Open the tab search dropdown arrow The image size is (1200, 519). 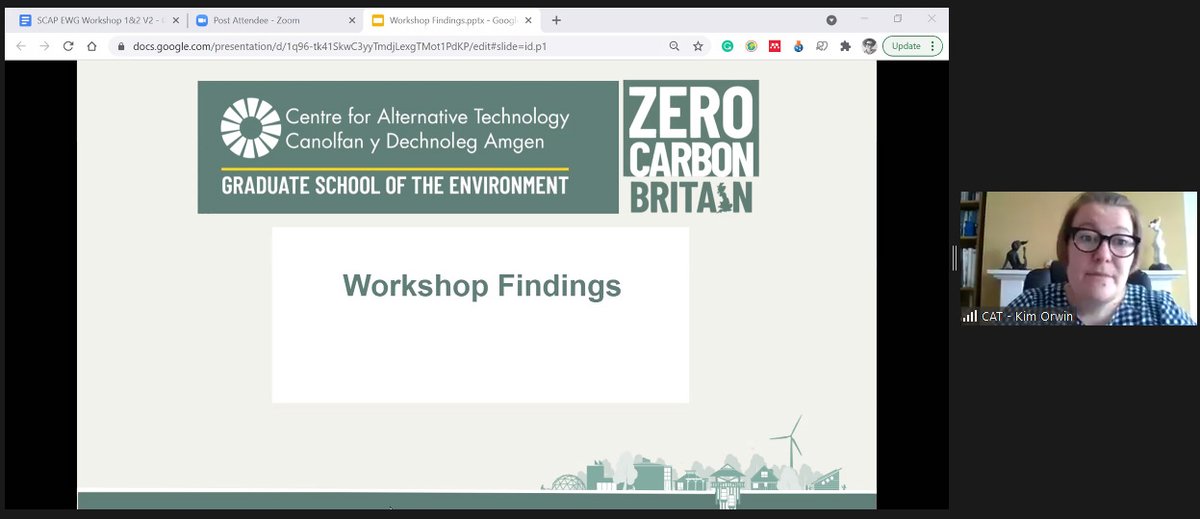[831, 20]
